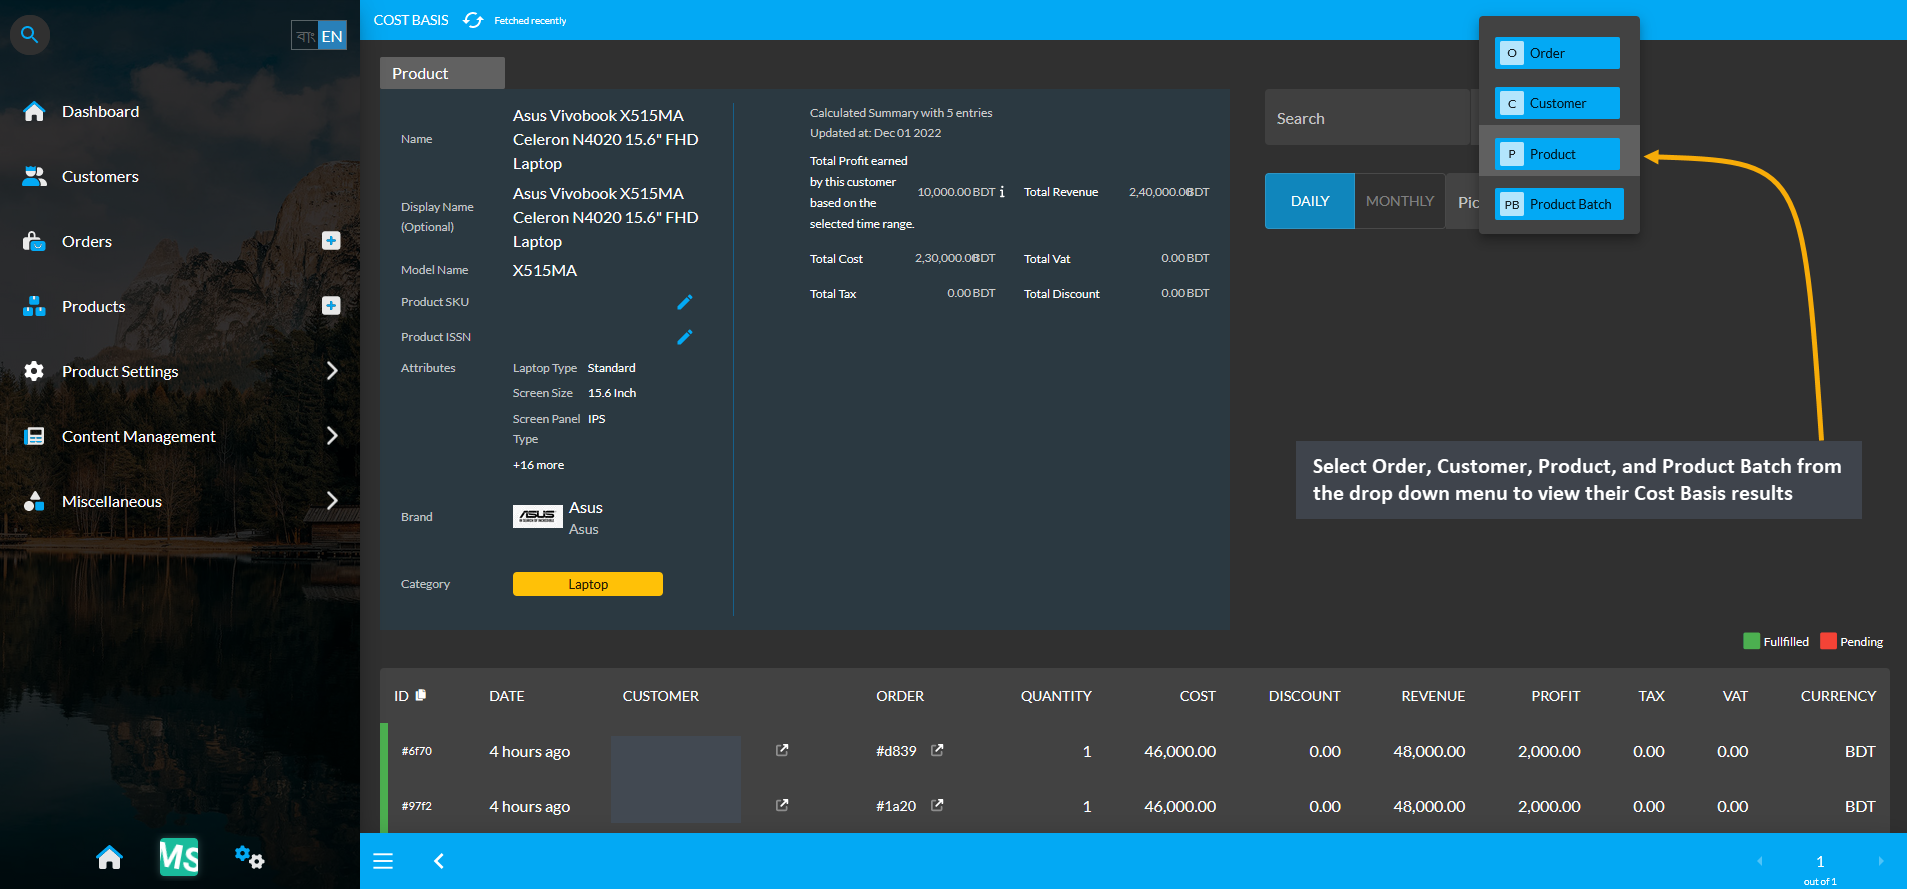Viewport: 1907px width, 889px height.
Task: Go to next page arrow
Action: click(1881, 861)
